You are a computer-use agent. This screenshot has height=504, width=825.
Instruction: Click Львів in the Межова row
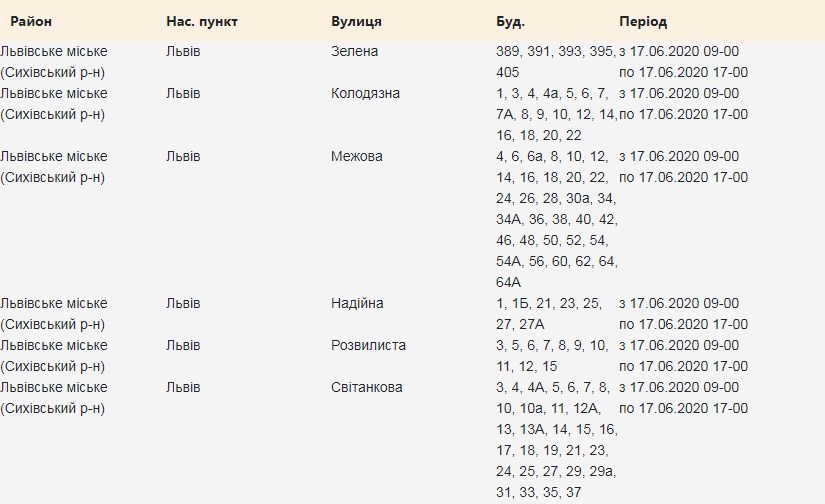(183, 156)
